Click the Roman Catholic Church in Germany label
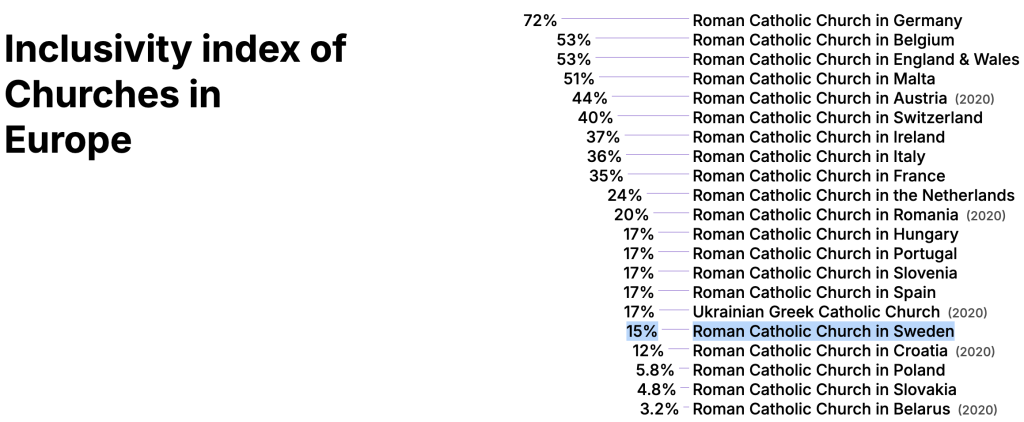The image size is (1024, 422). click(x=827, y=20)
